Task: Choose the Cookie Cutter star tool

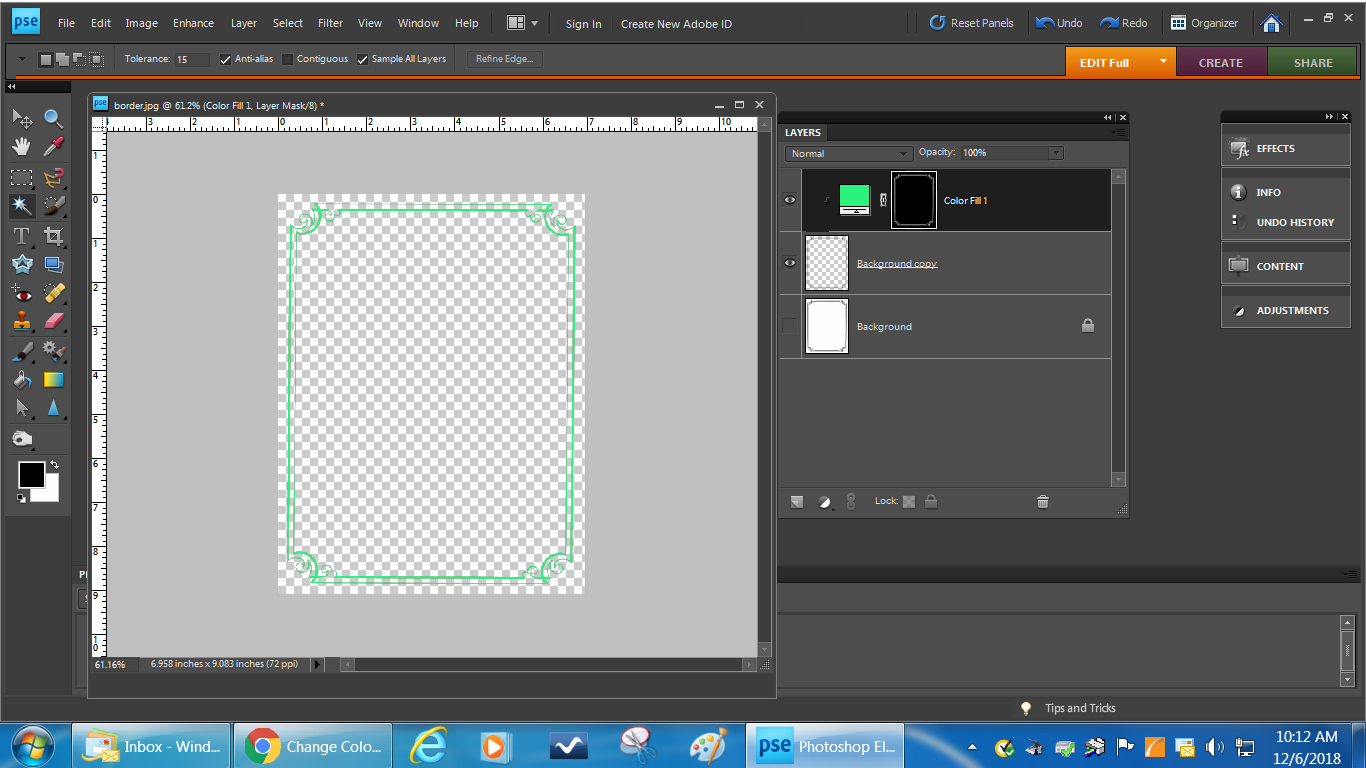Action: point(22,265)
